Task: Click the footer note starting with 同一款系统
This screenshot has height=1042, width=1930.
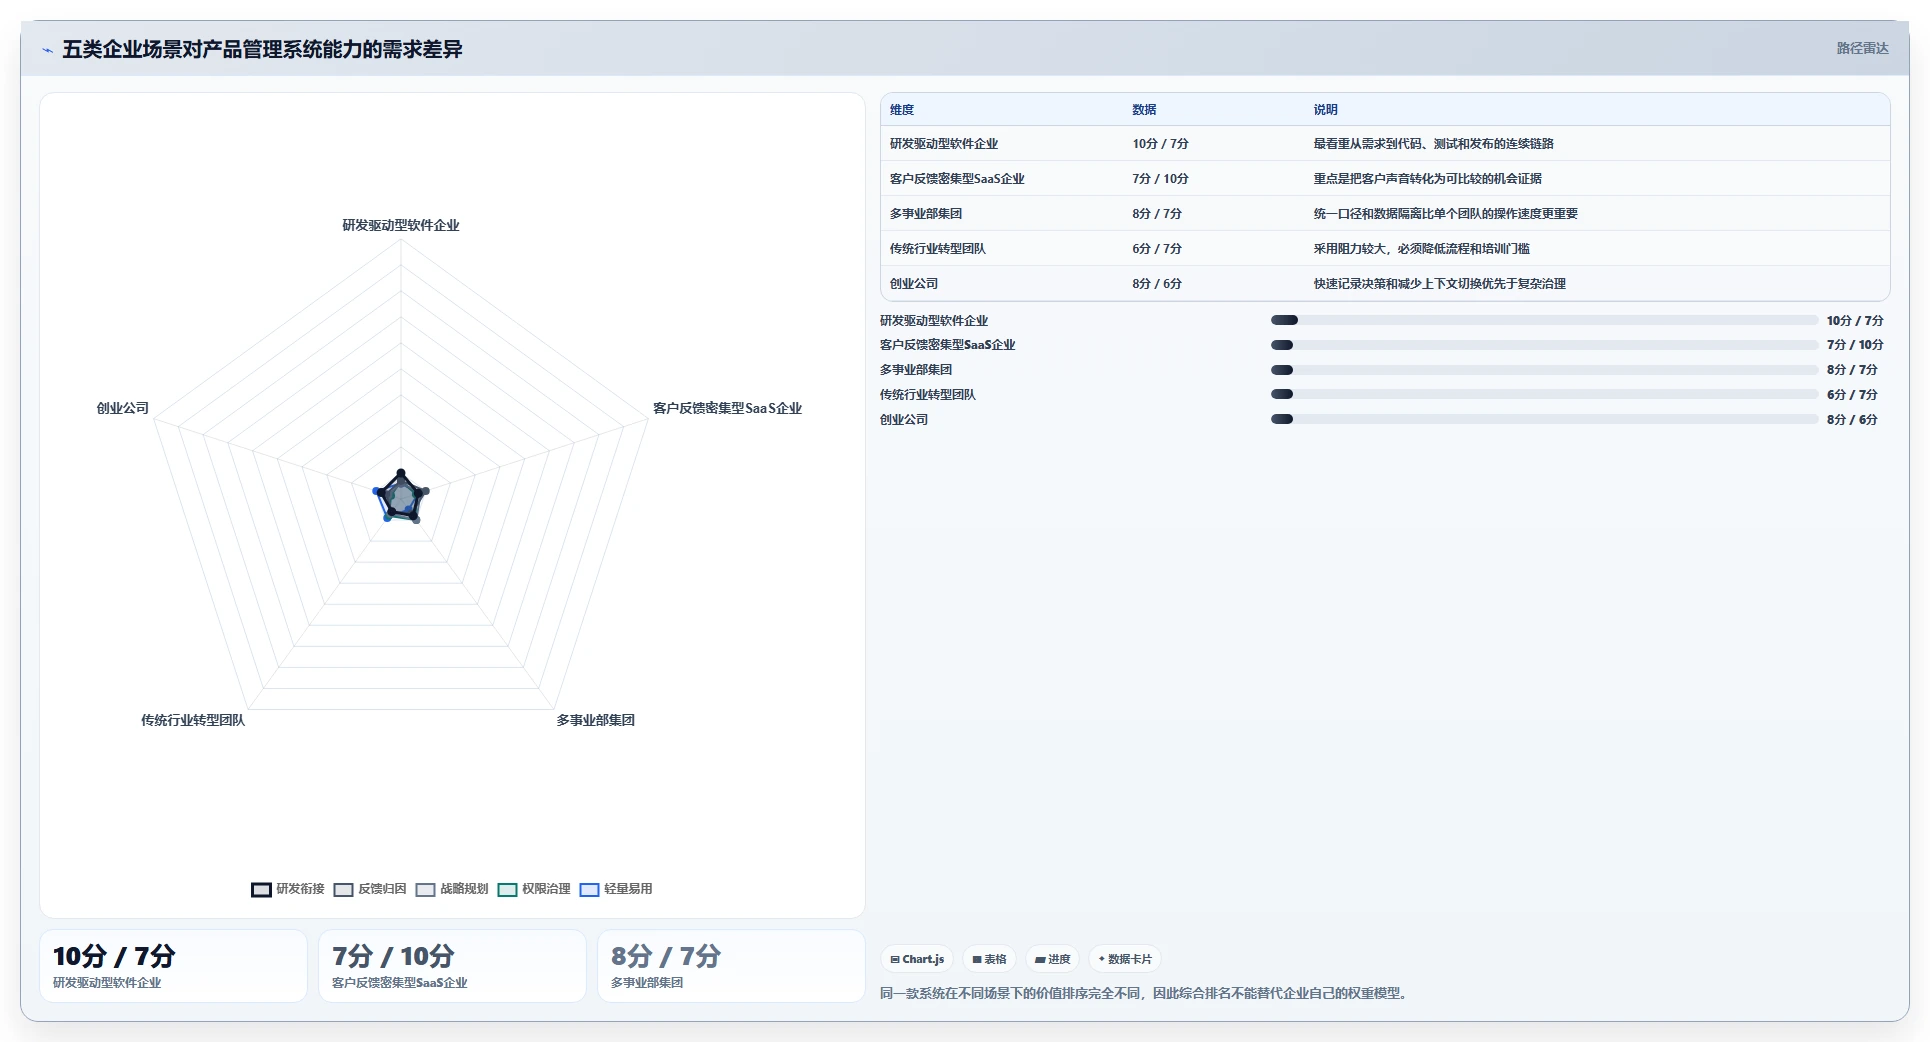Action: 1146,994
